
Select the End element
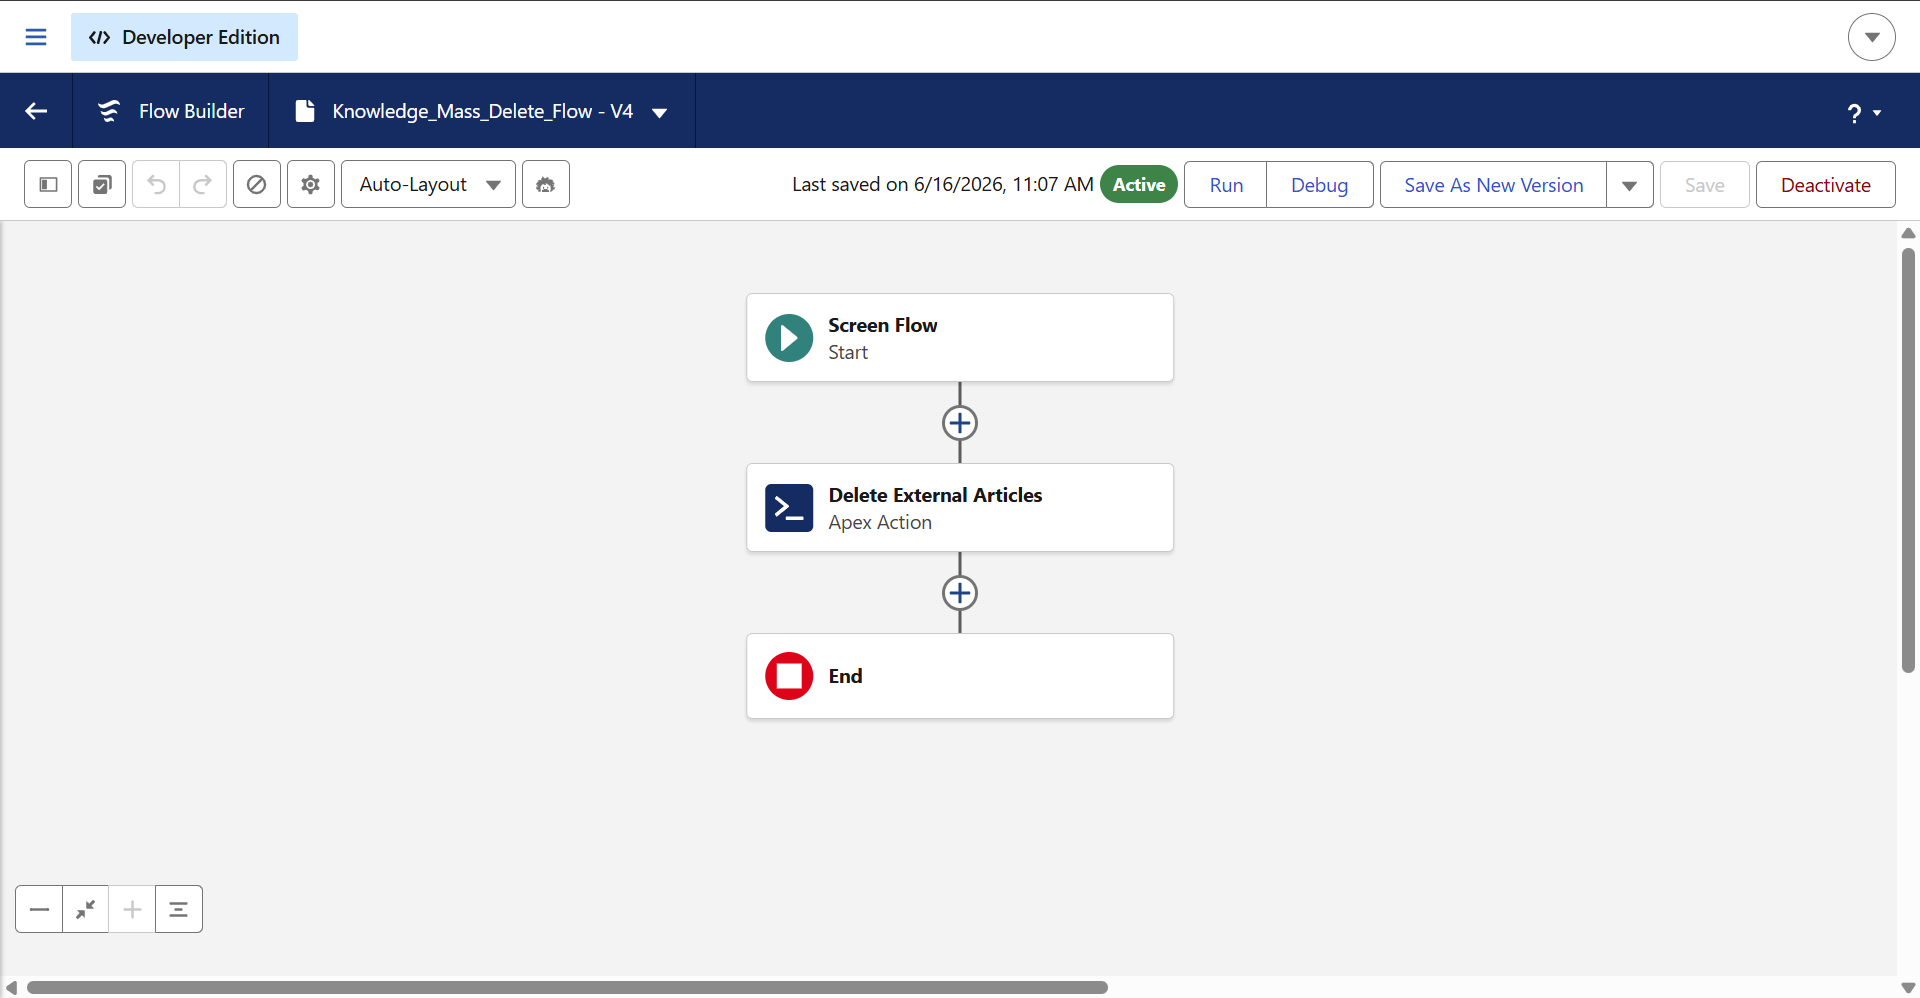[x=960, y=676]
